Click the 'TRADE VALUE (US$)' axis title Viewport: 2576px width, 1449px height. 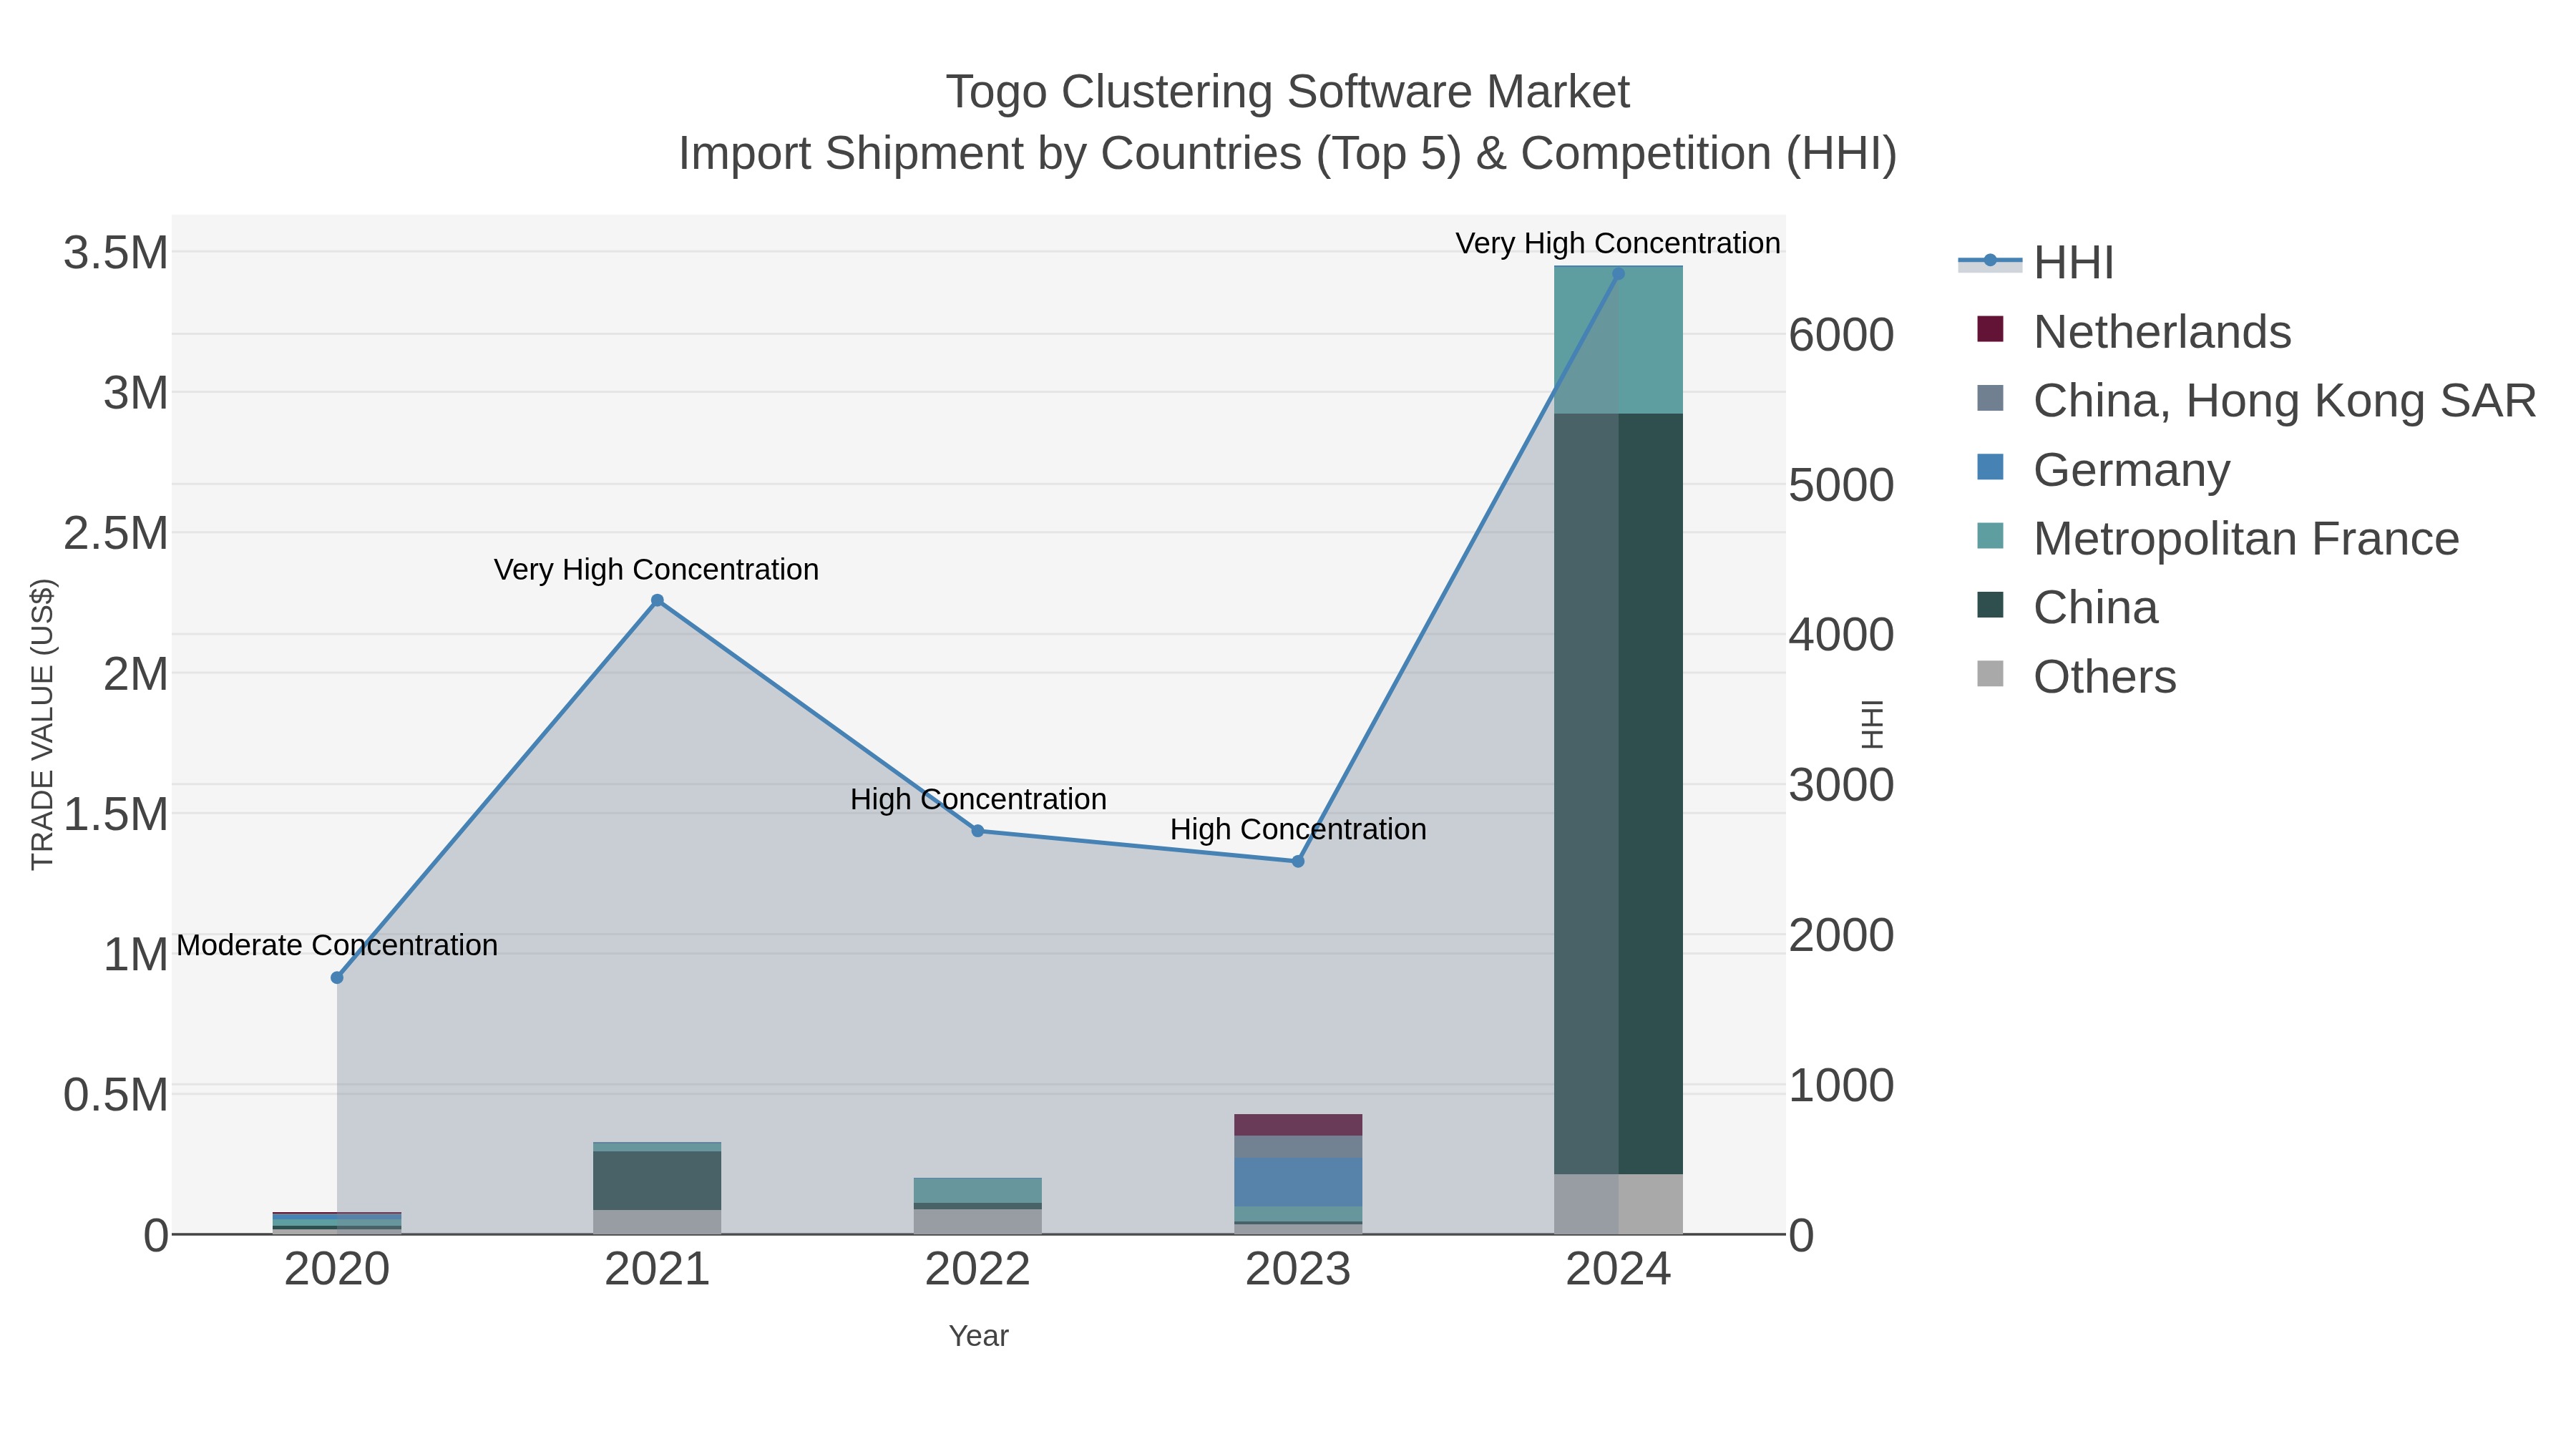coord(42,724)
